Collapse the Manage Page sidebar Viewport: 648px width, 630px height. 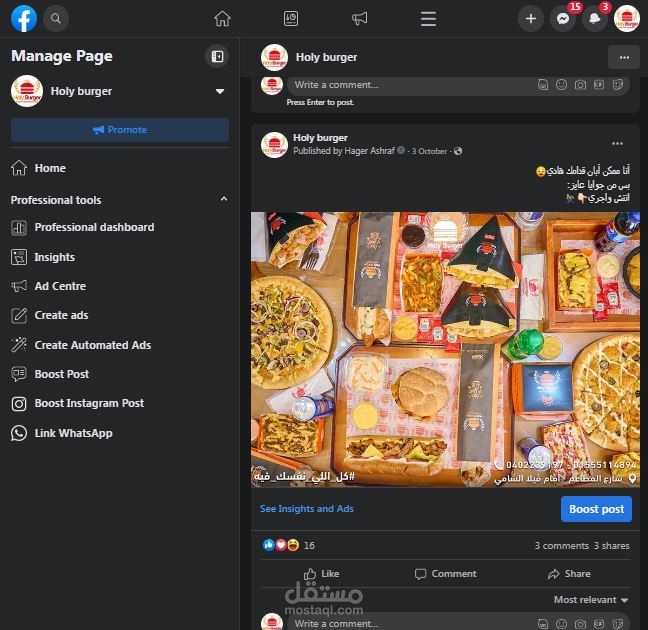coord(217,56)
